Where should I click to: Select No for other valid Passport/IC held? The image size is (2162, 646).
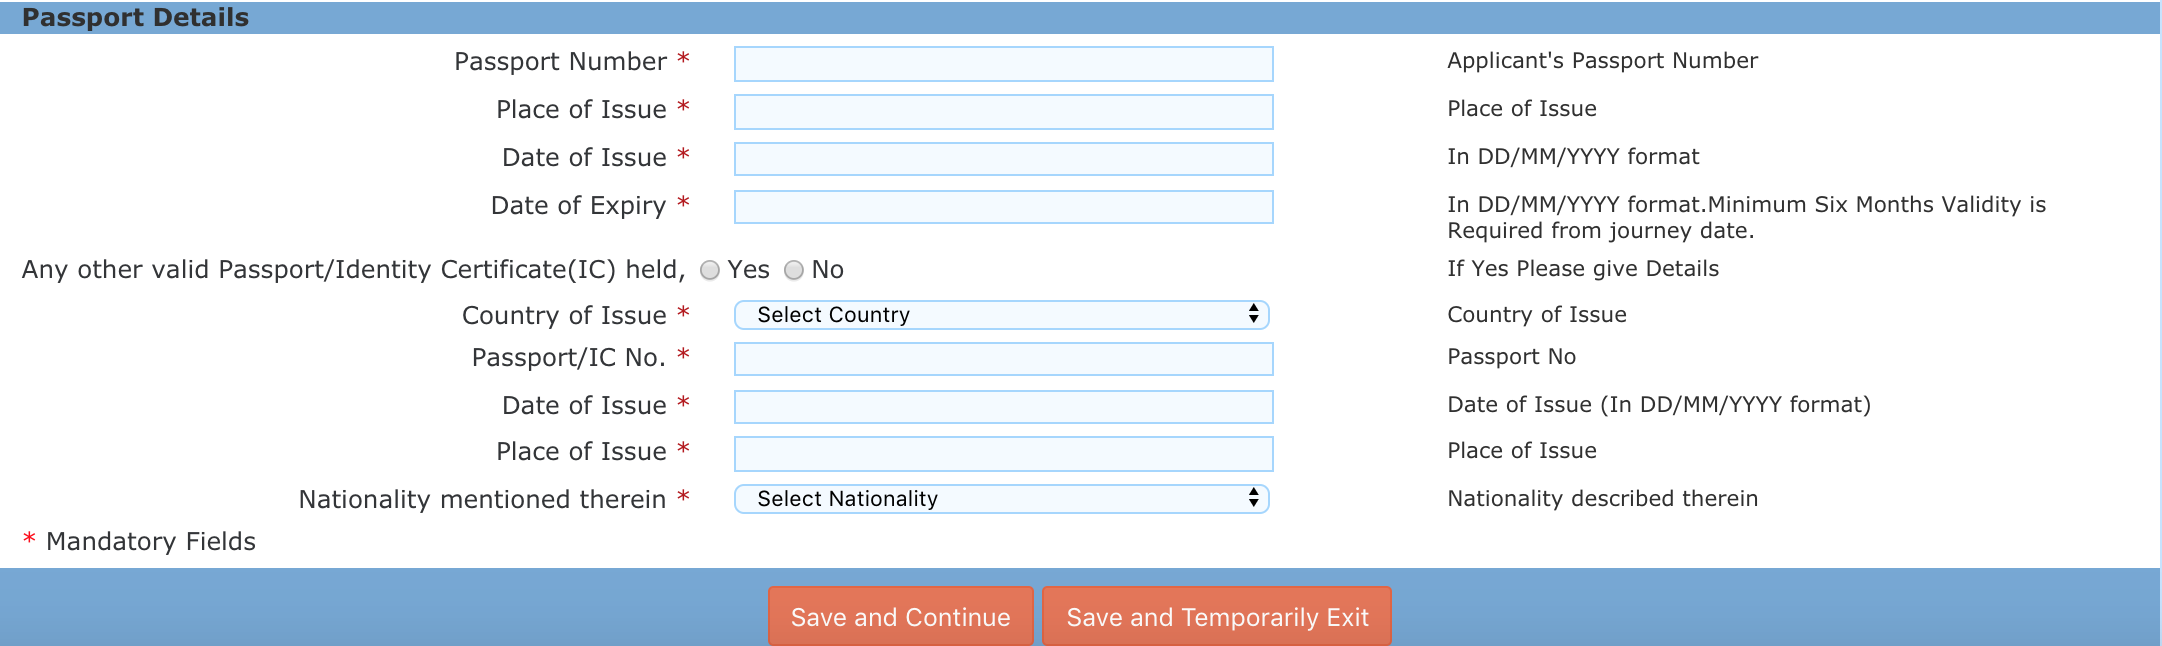tap(793, 269)
